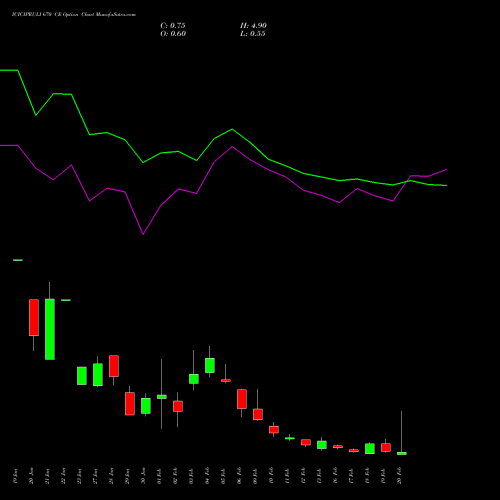
Task: Click the magenta indicator line's lowest dip
Action: pos(143,234)
